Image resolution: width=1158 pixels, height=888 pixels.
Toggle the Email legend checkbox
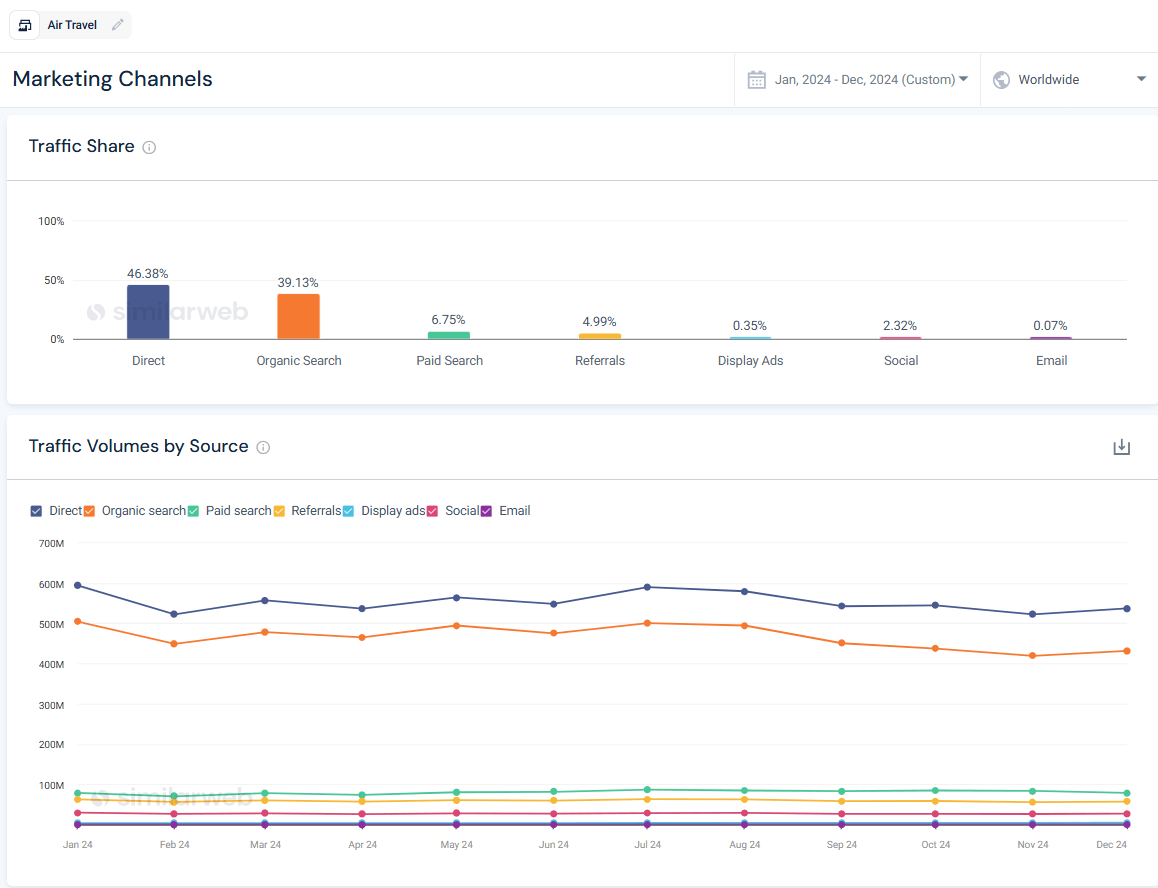tap(484, 510)
